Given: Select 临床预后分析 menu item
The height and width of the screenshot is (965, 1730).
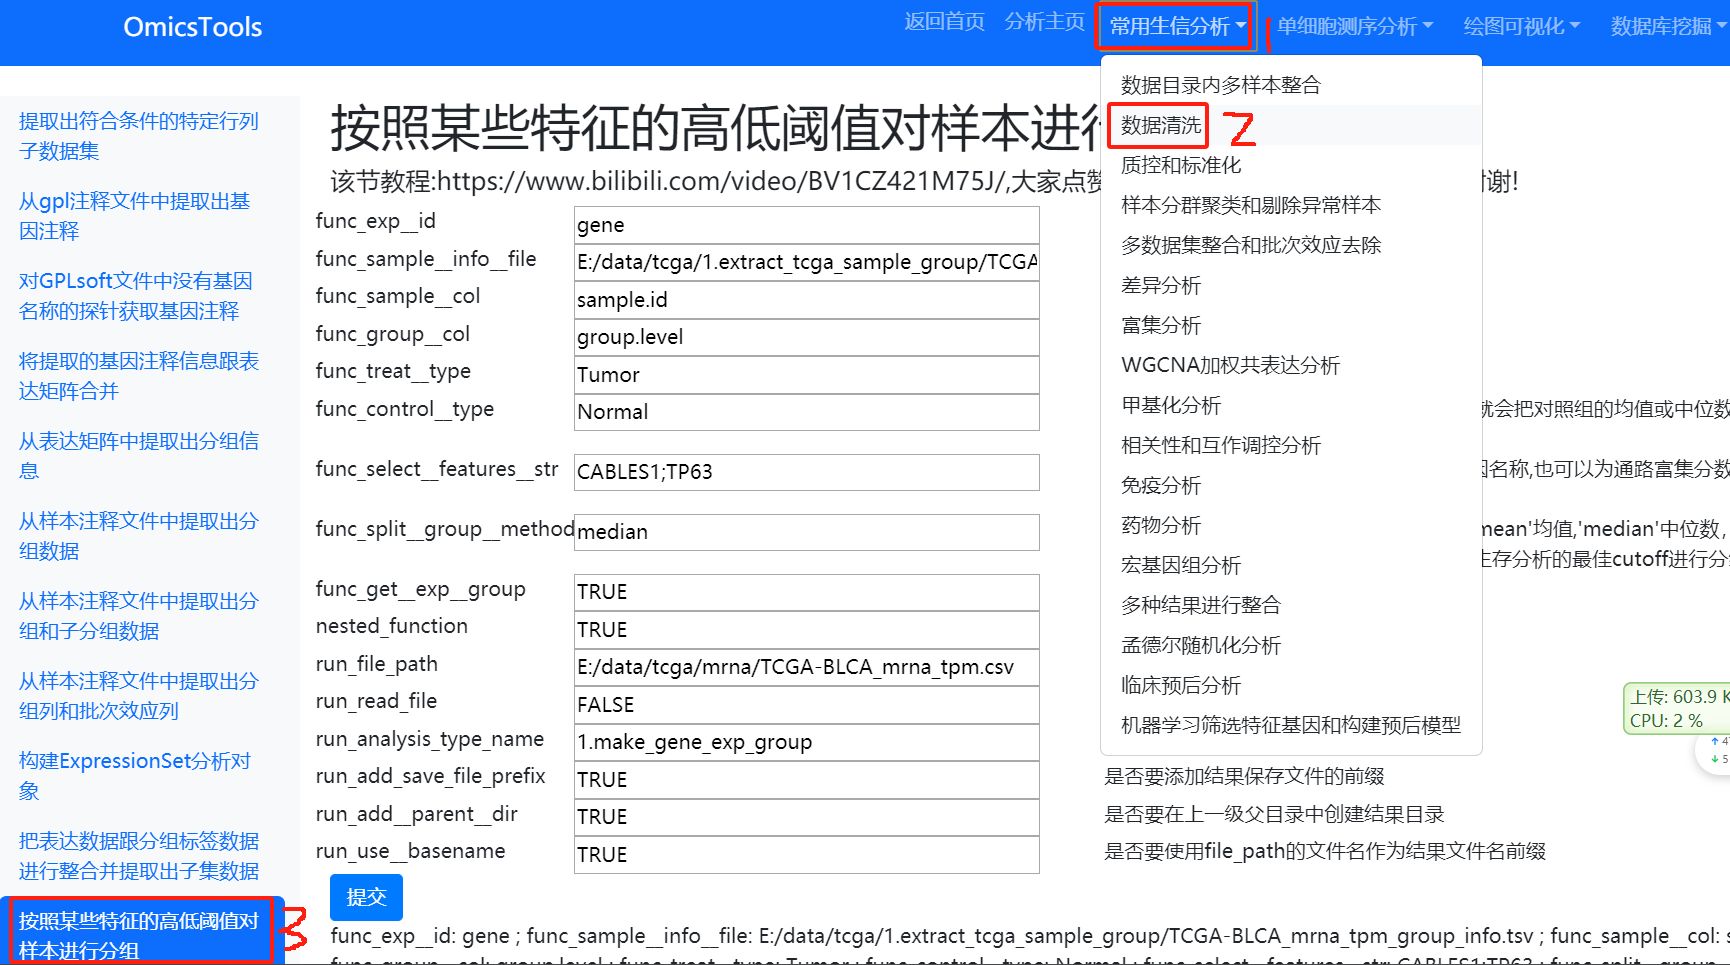Looking at the screenshot, I should pyautogui.click(x=1291, y=685).
